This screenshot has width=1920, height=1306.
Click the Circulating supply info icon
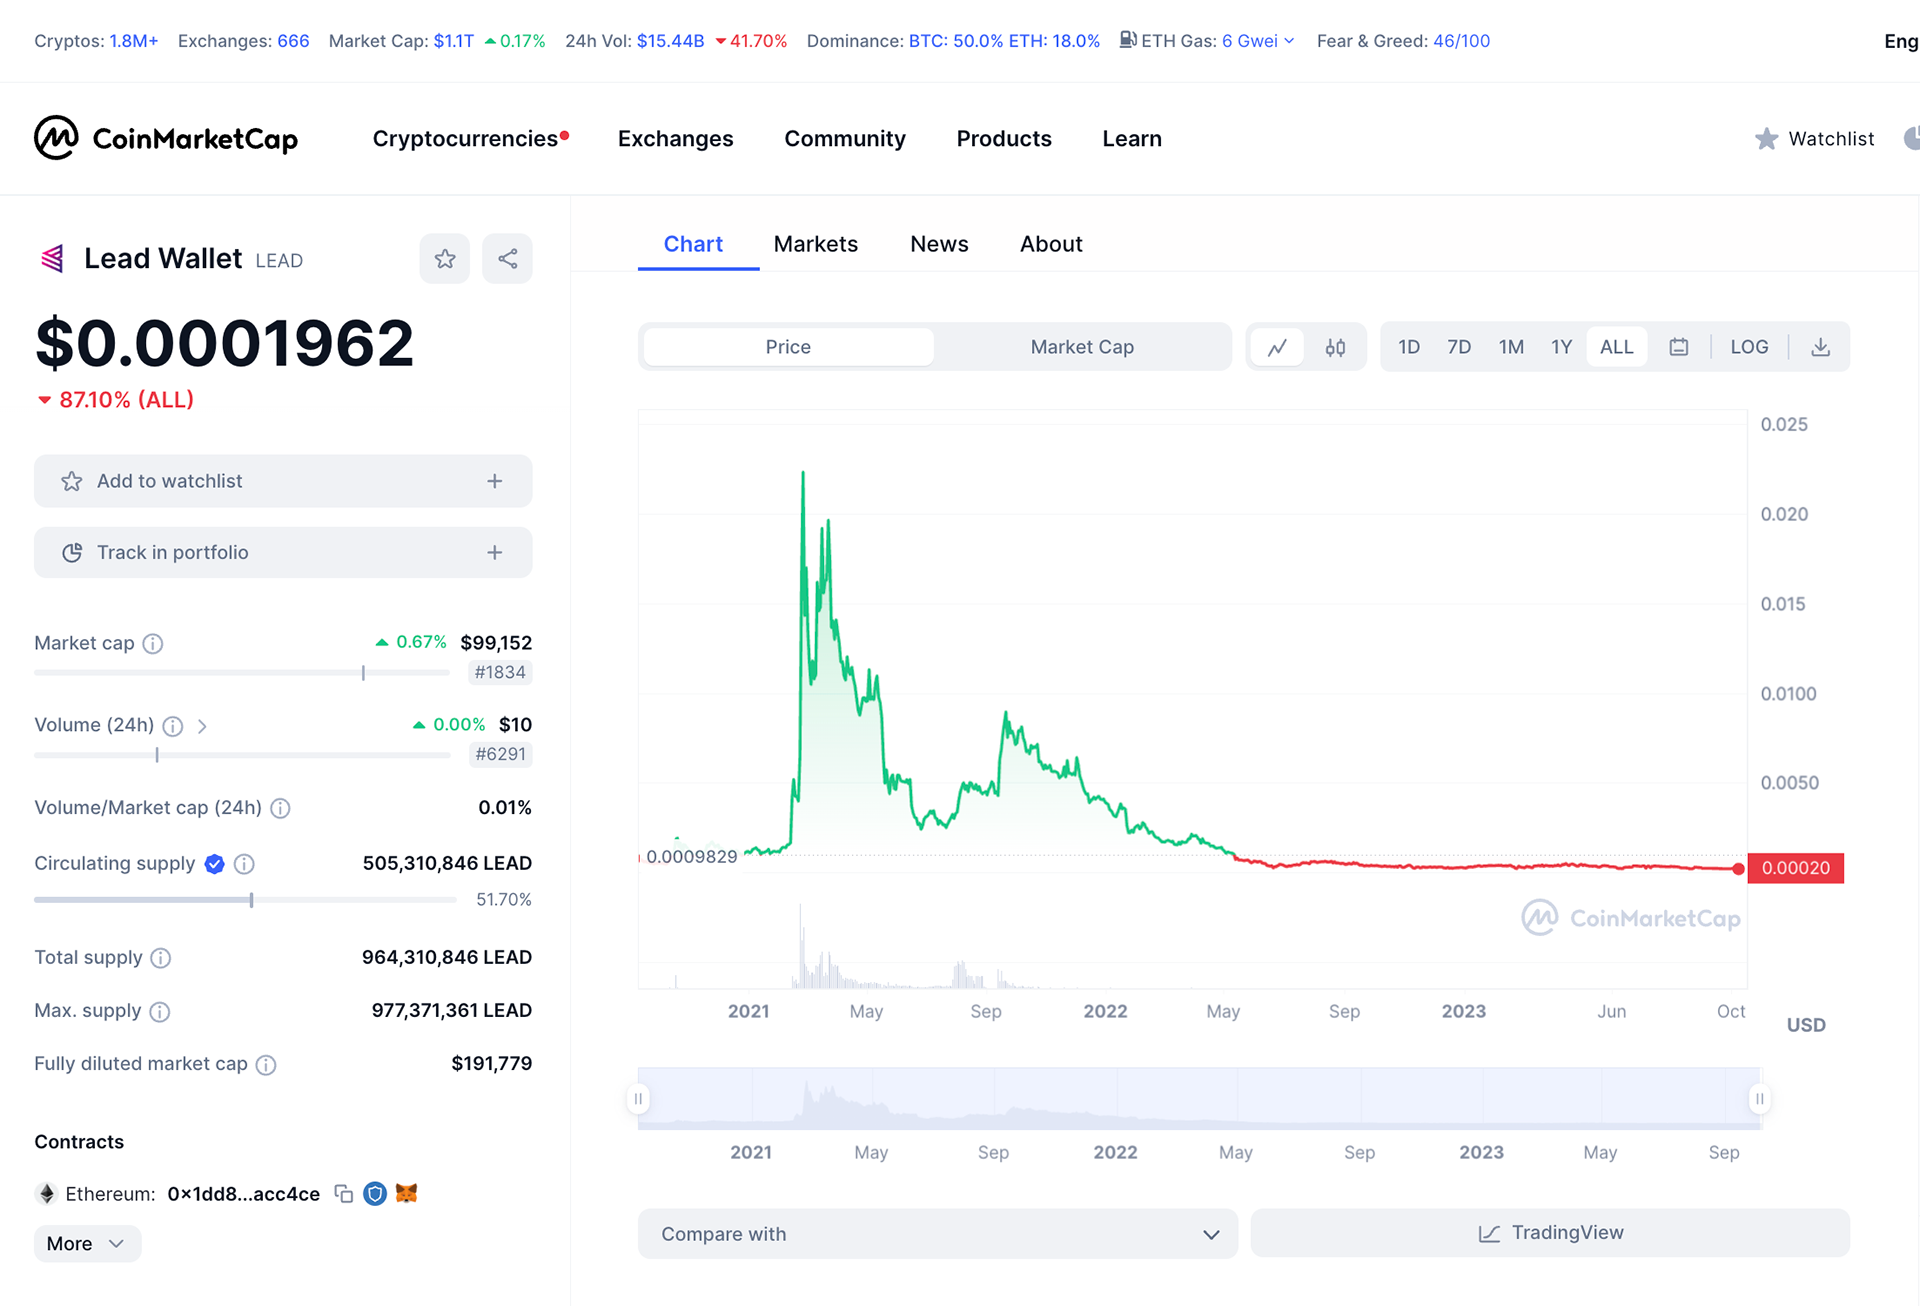pos(244,864)
